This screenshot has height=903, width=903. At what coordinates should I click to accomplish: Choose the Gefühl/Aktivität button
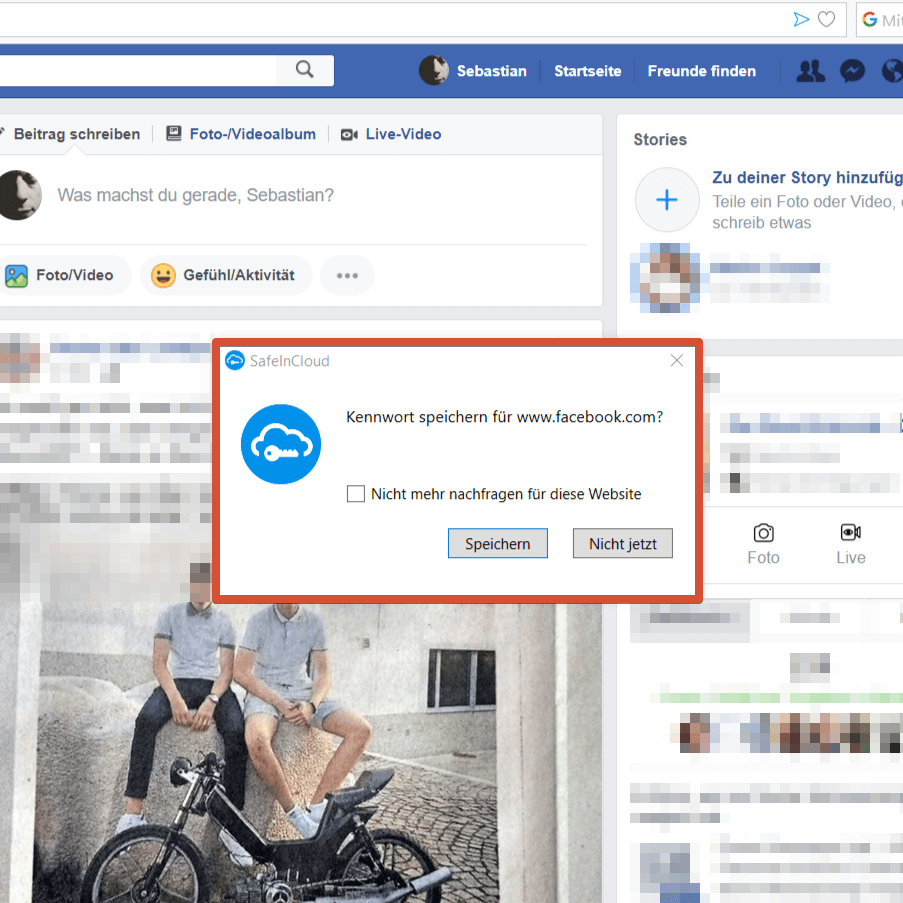click(226, 276)
